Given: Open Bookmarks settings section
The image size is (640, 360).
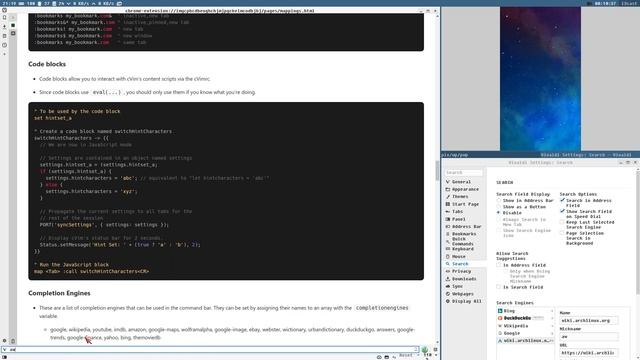Looking at the screenshot, I should (x=464, y=234).
